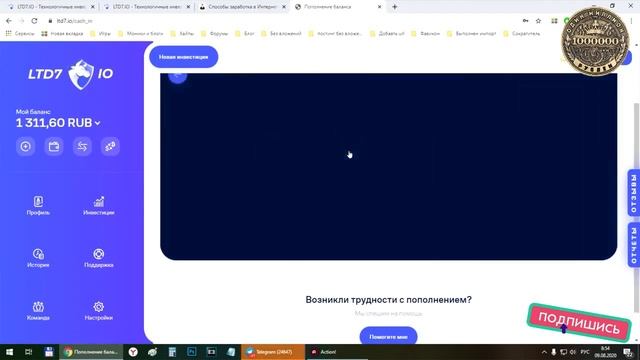
Task: Open Yandex browser from the taskbar
Action: tap(133, 352)
